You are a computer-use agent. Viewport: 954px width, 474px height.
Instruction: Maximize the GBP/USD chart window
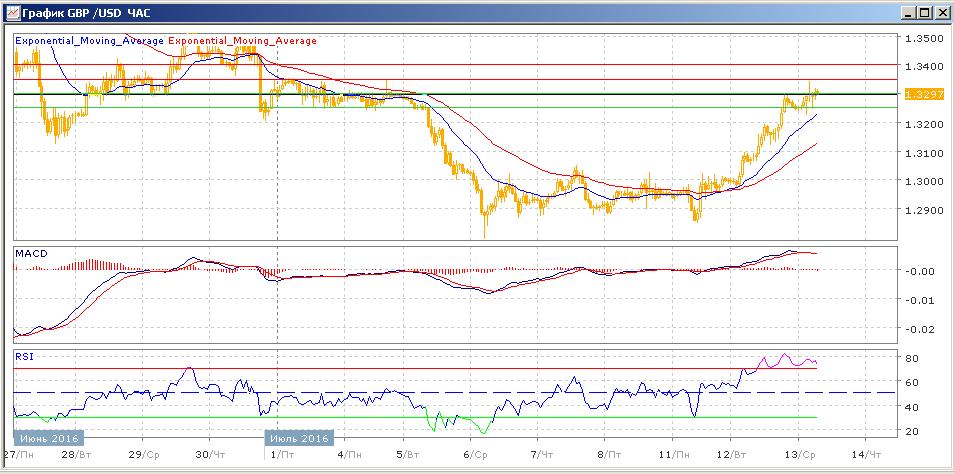[x=924, y=13]
